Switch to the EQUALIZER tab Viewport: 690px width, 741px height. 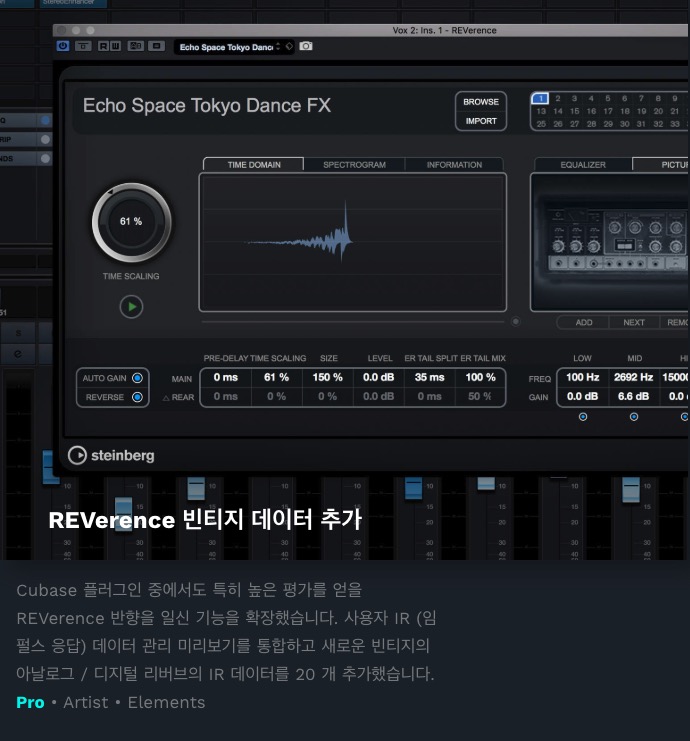[583, 164]
